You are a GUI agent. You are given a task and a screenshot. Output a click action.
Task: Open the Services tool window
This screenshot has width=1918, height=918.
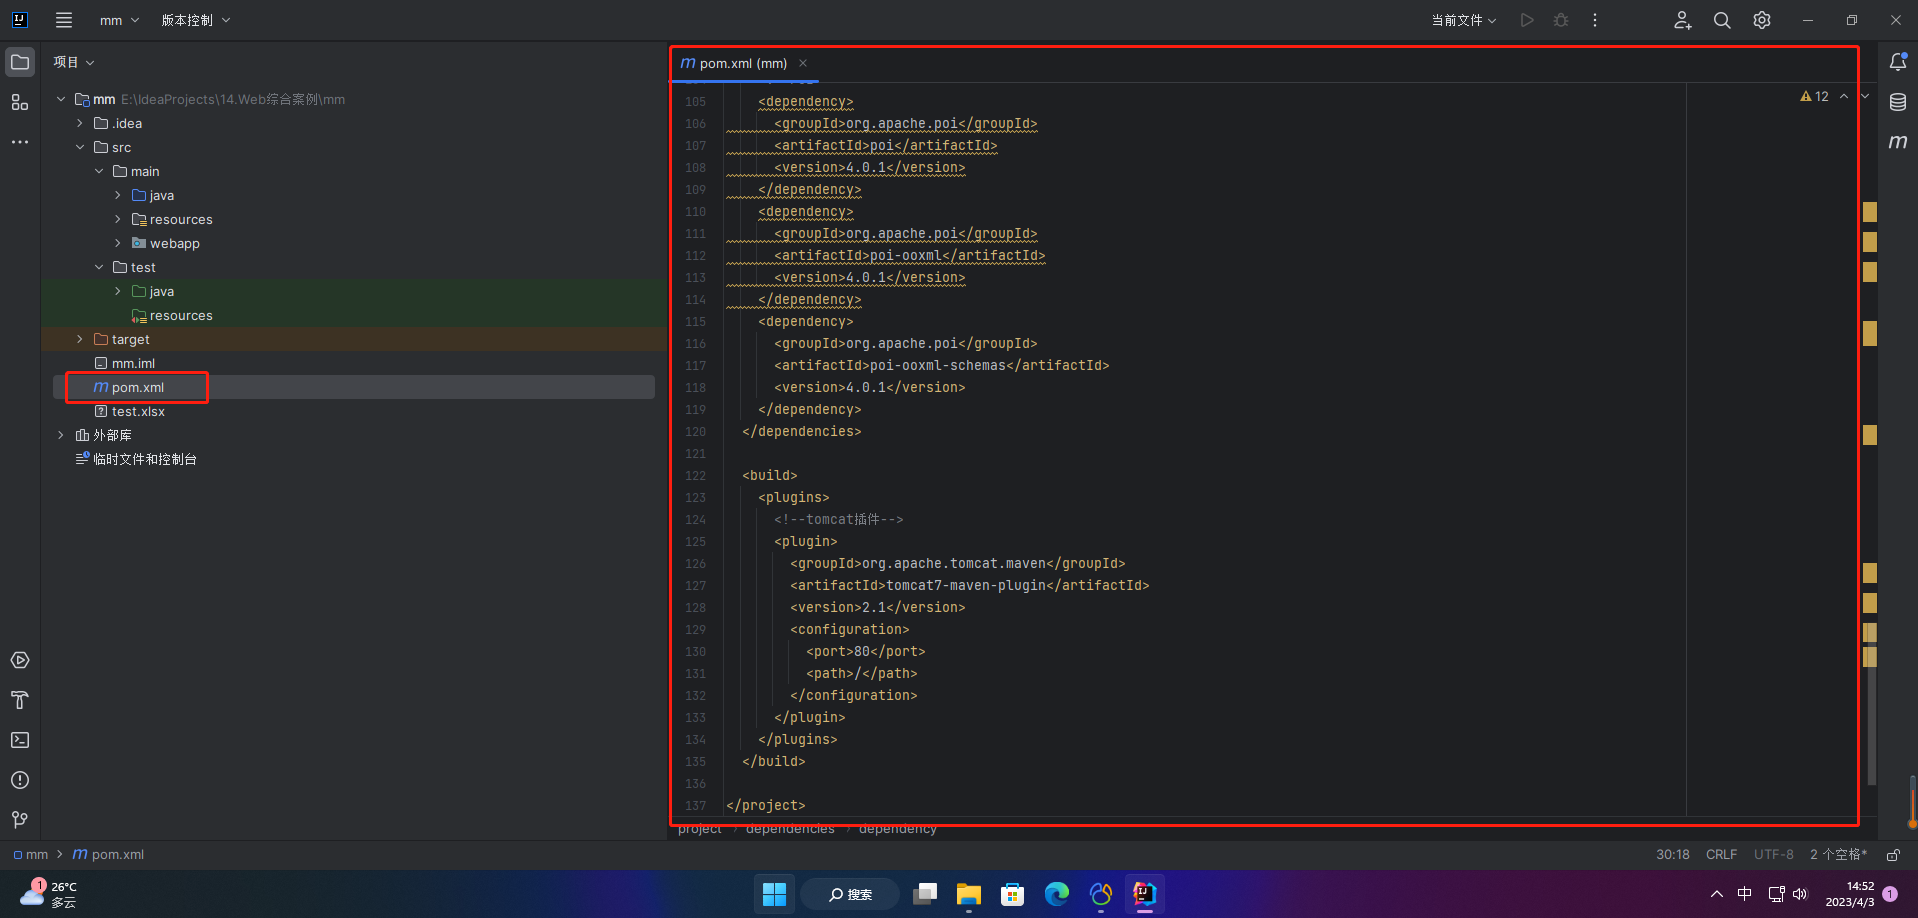pos(20,660)
